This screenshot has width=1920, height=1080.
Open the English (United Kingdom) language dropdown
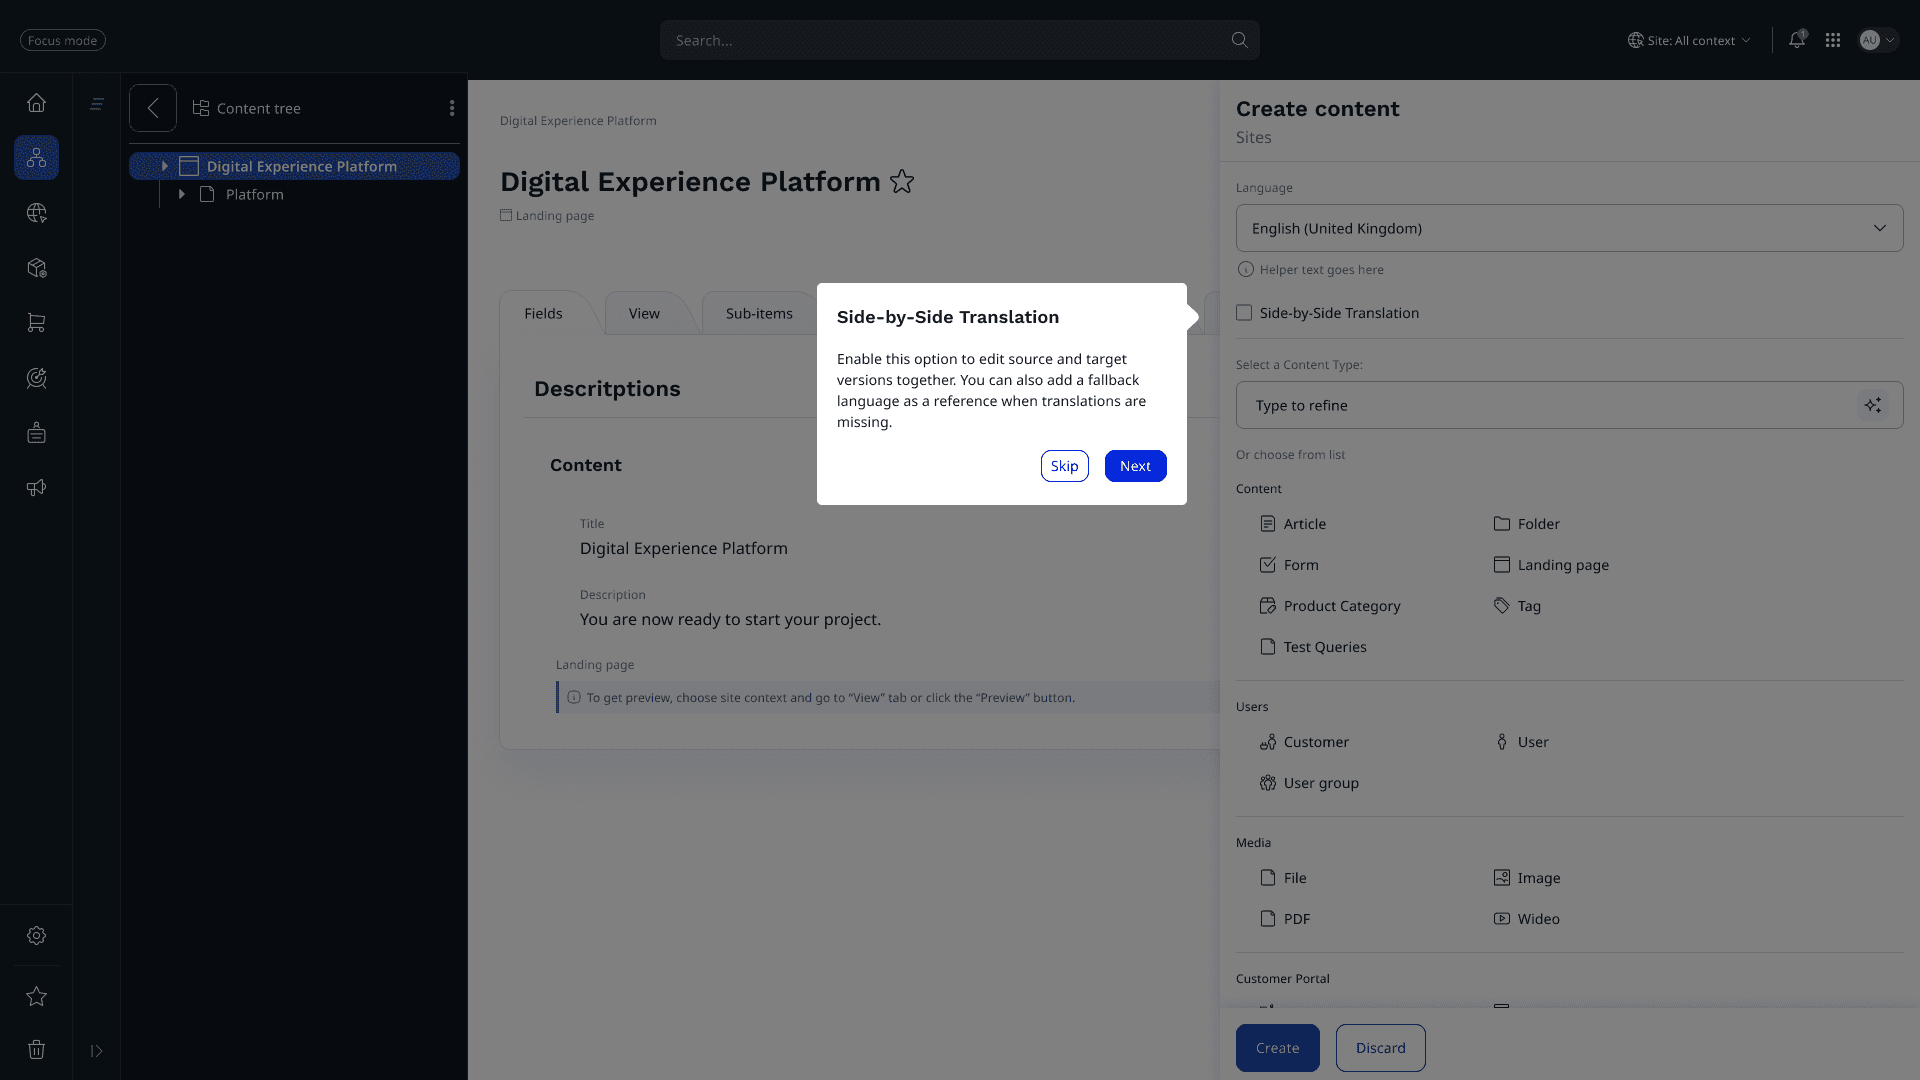pyautogui.click(x=1569, y=228)
